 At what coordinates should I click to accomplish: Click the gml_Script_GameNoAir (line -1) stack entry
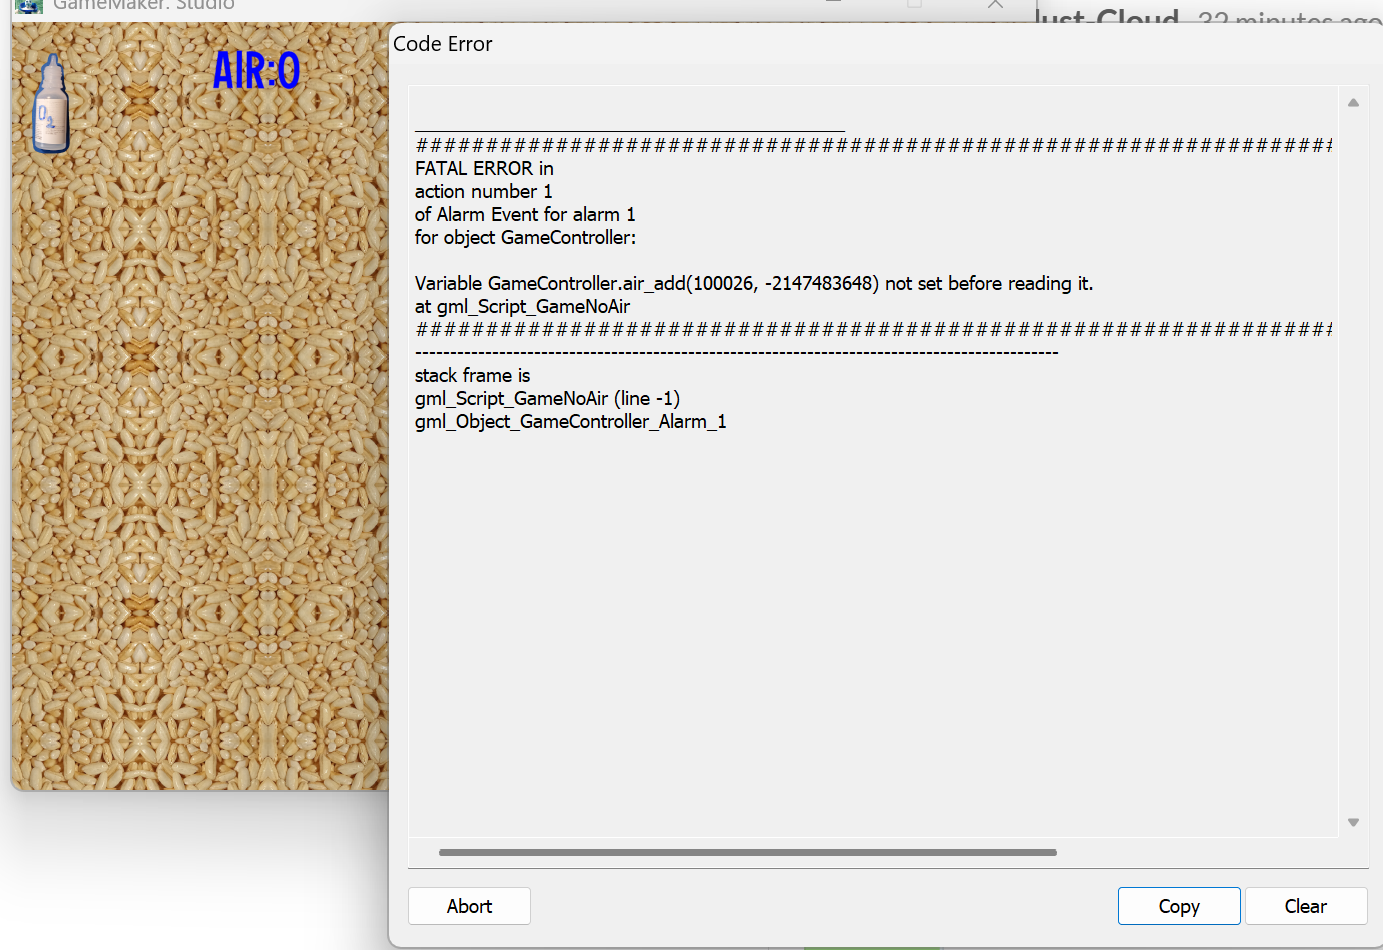(x=547, y=398)
